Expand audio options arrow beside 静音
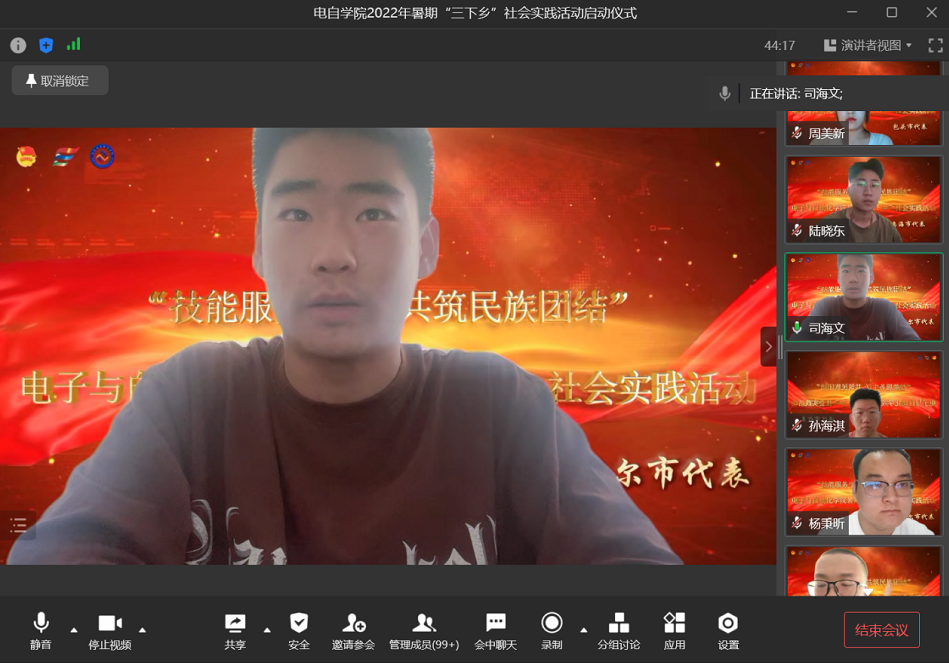This screenshot has height=663, width=949. [74, 630]
